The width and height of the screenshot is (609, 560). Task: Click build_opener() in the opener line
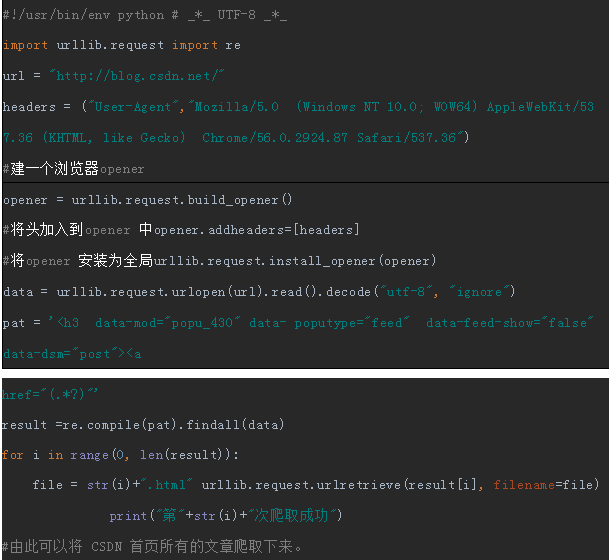pyautogui.click(x=240, y=200)
